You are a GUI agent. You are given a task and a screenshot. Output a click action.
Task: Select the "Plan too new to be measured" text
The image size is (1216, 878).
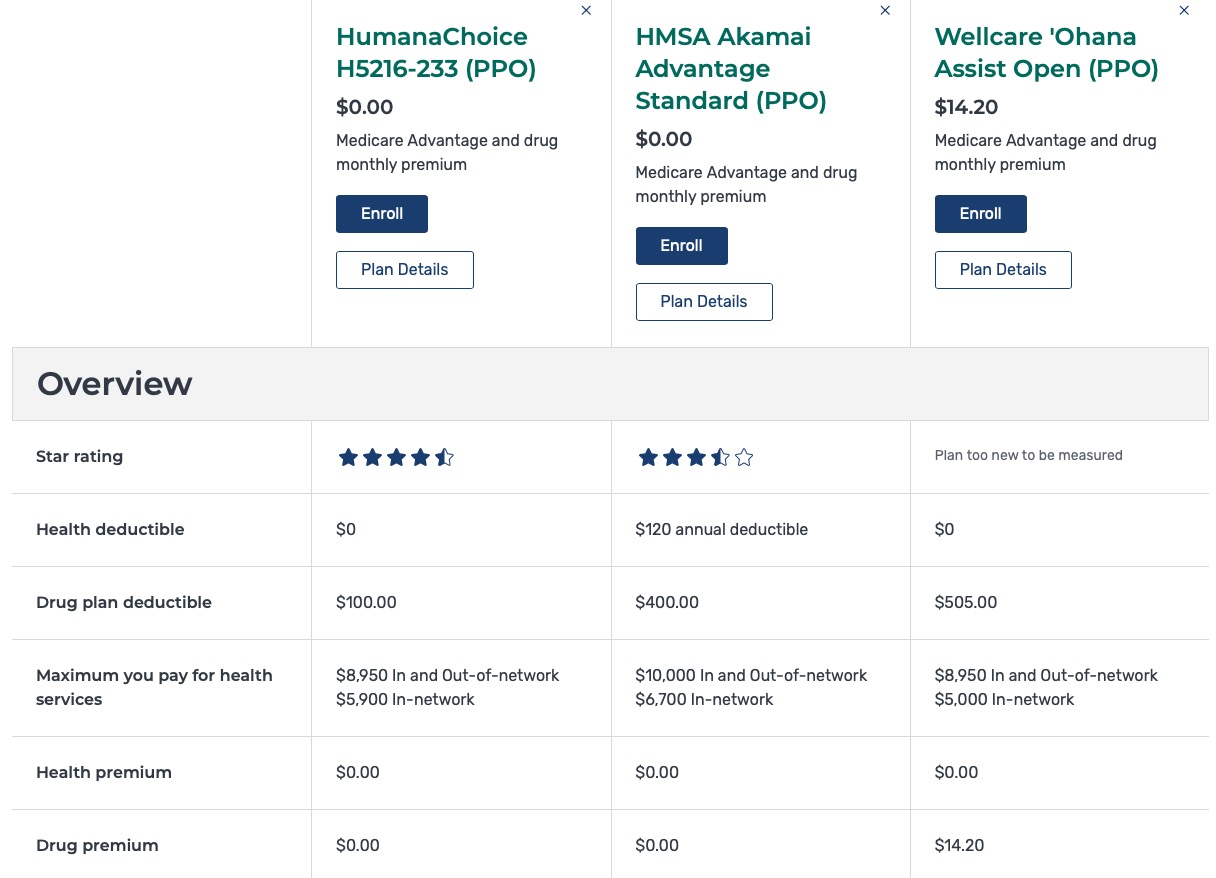1028,456
